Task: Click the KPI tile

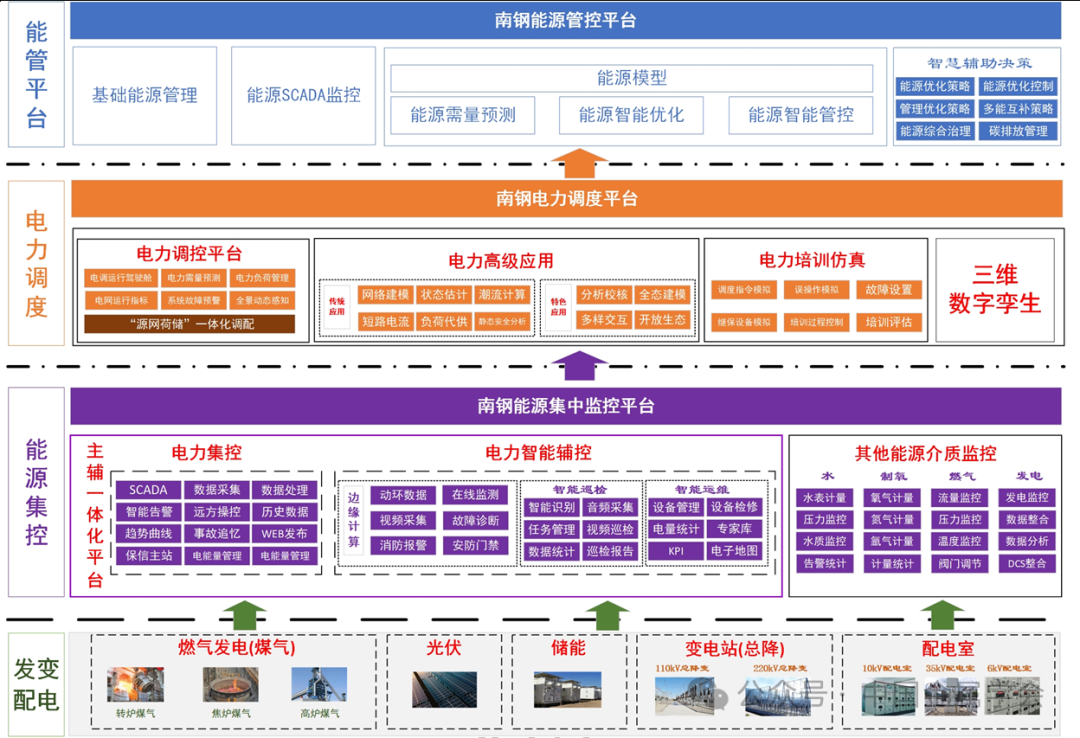Action: tap(676, 551)
